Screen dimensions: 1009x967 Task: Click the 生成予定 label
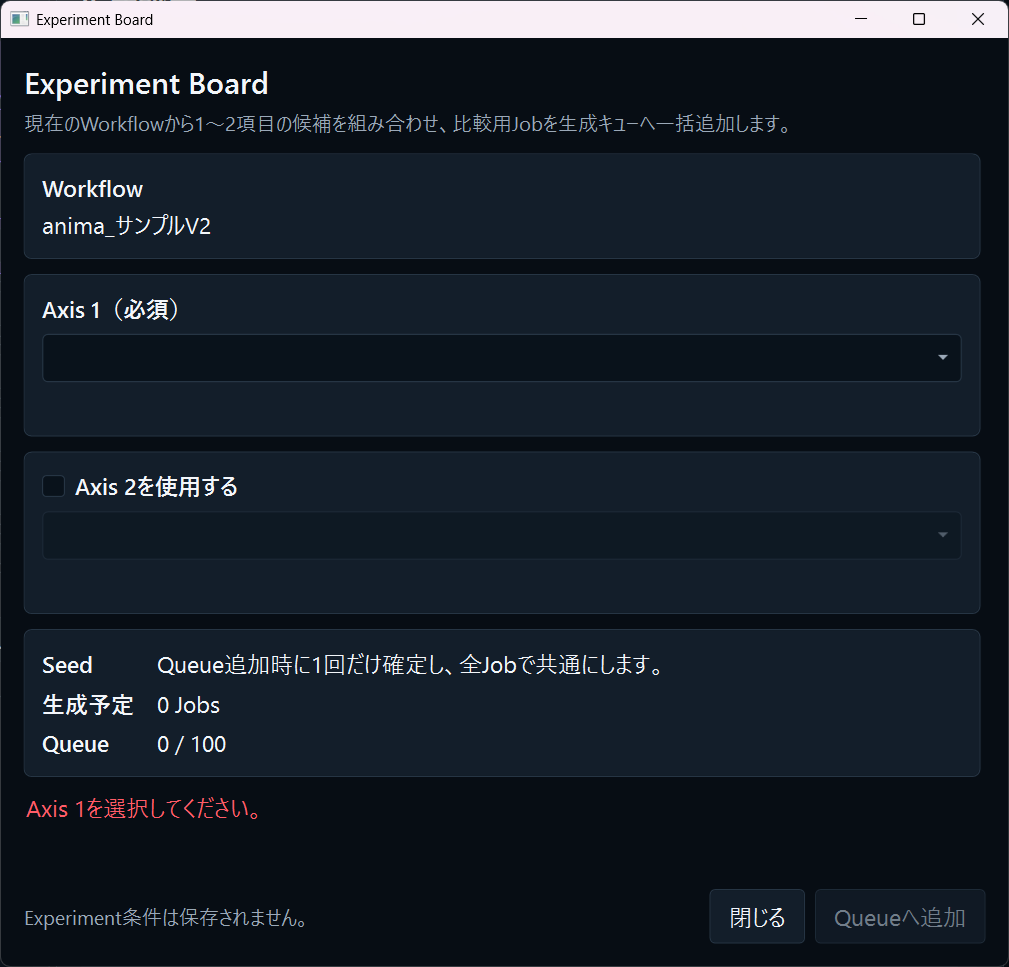[88, 705]
